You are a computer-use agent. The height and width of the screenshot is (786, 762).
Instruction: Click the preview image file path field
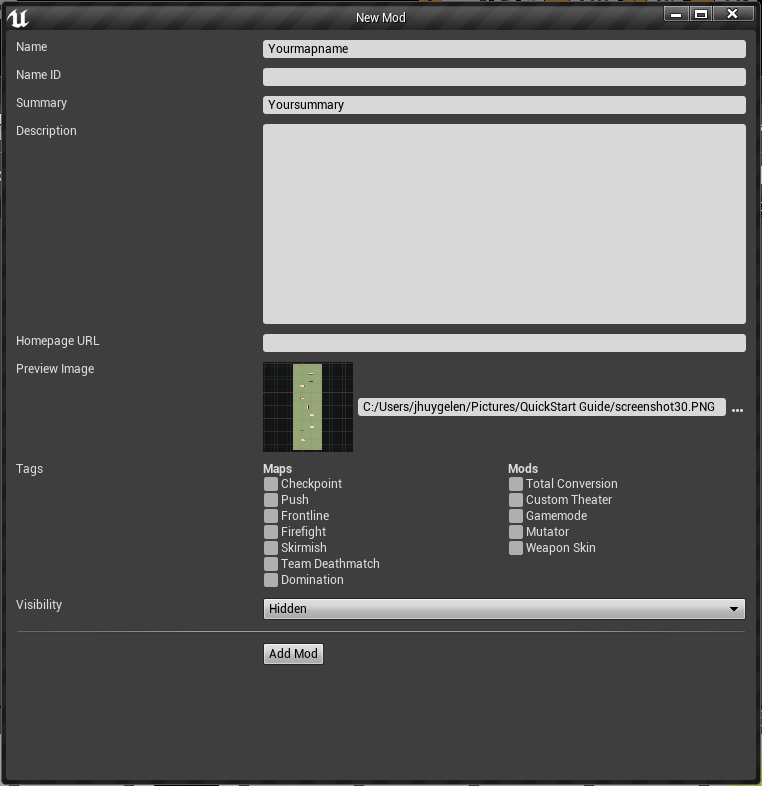(541, 407)
